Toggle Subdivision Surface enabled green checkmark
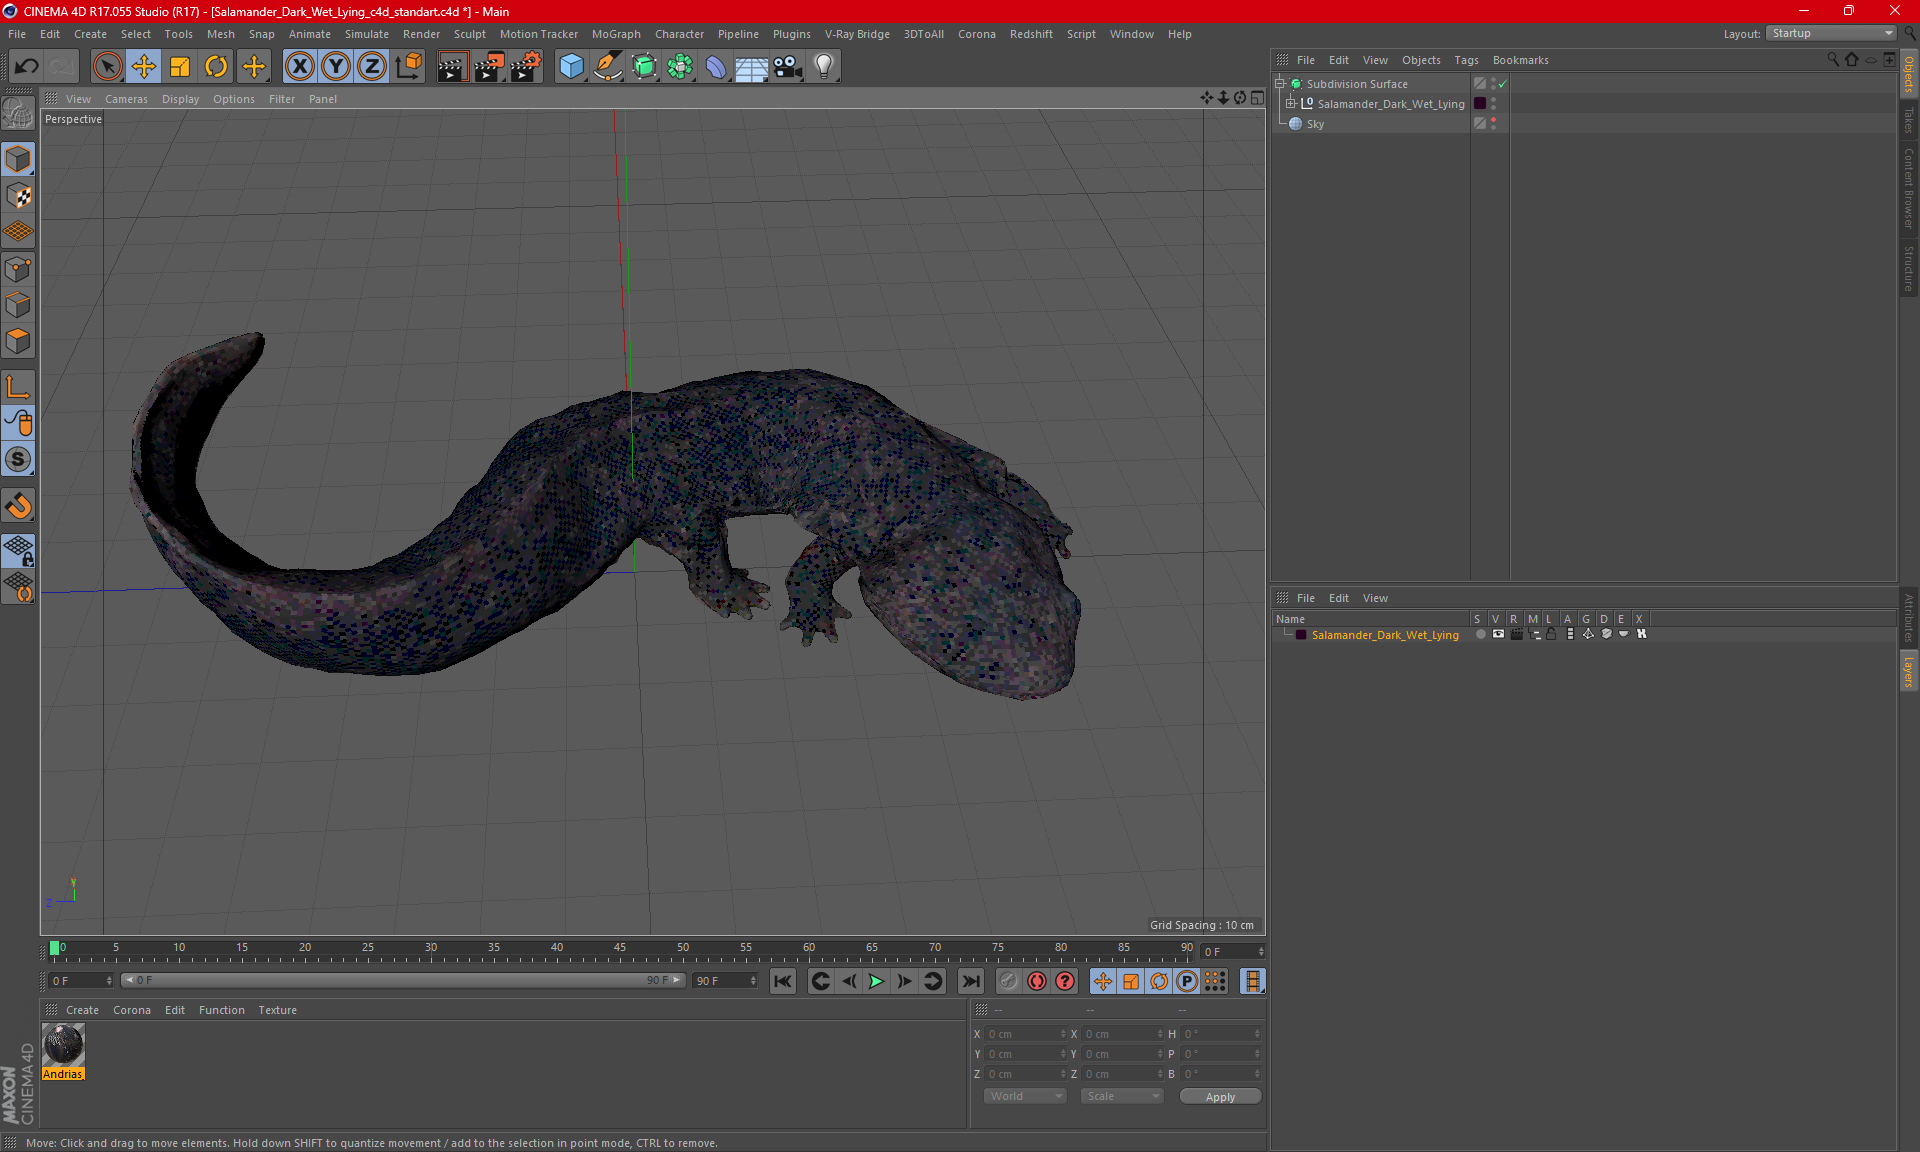1920x1152 pixels. pyautogui.click(x=1502, y=84)
